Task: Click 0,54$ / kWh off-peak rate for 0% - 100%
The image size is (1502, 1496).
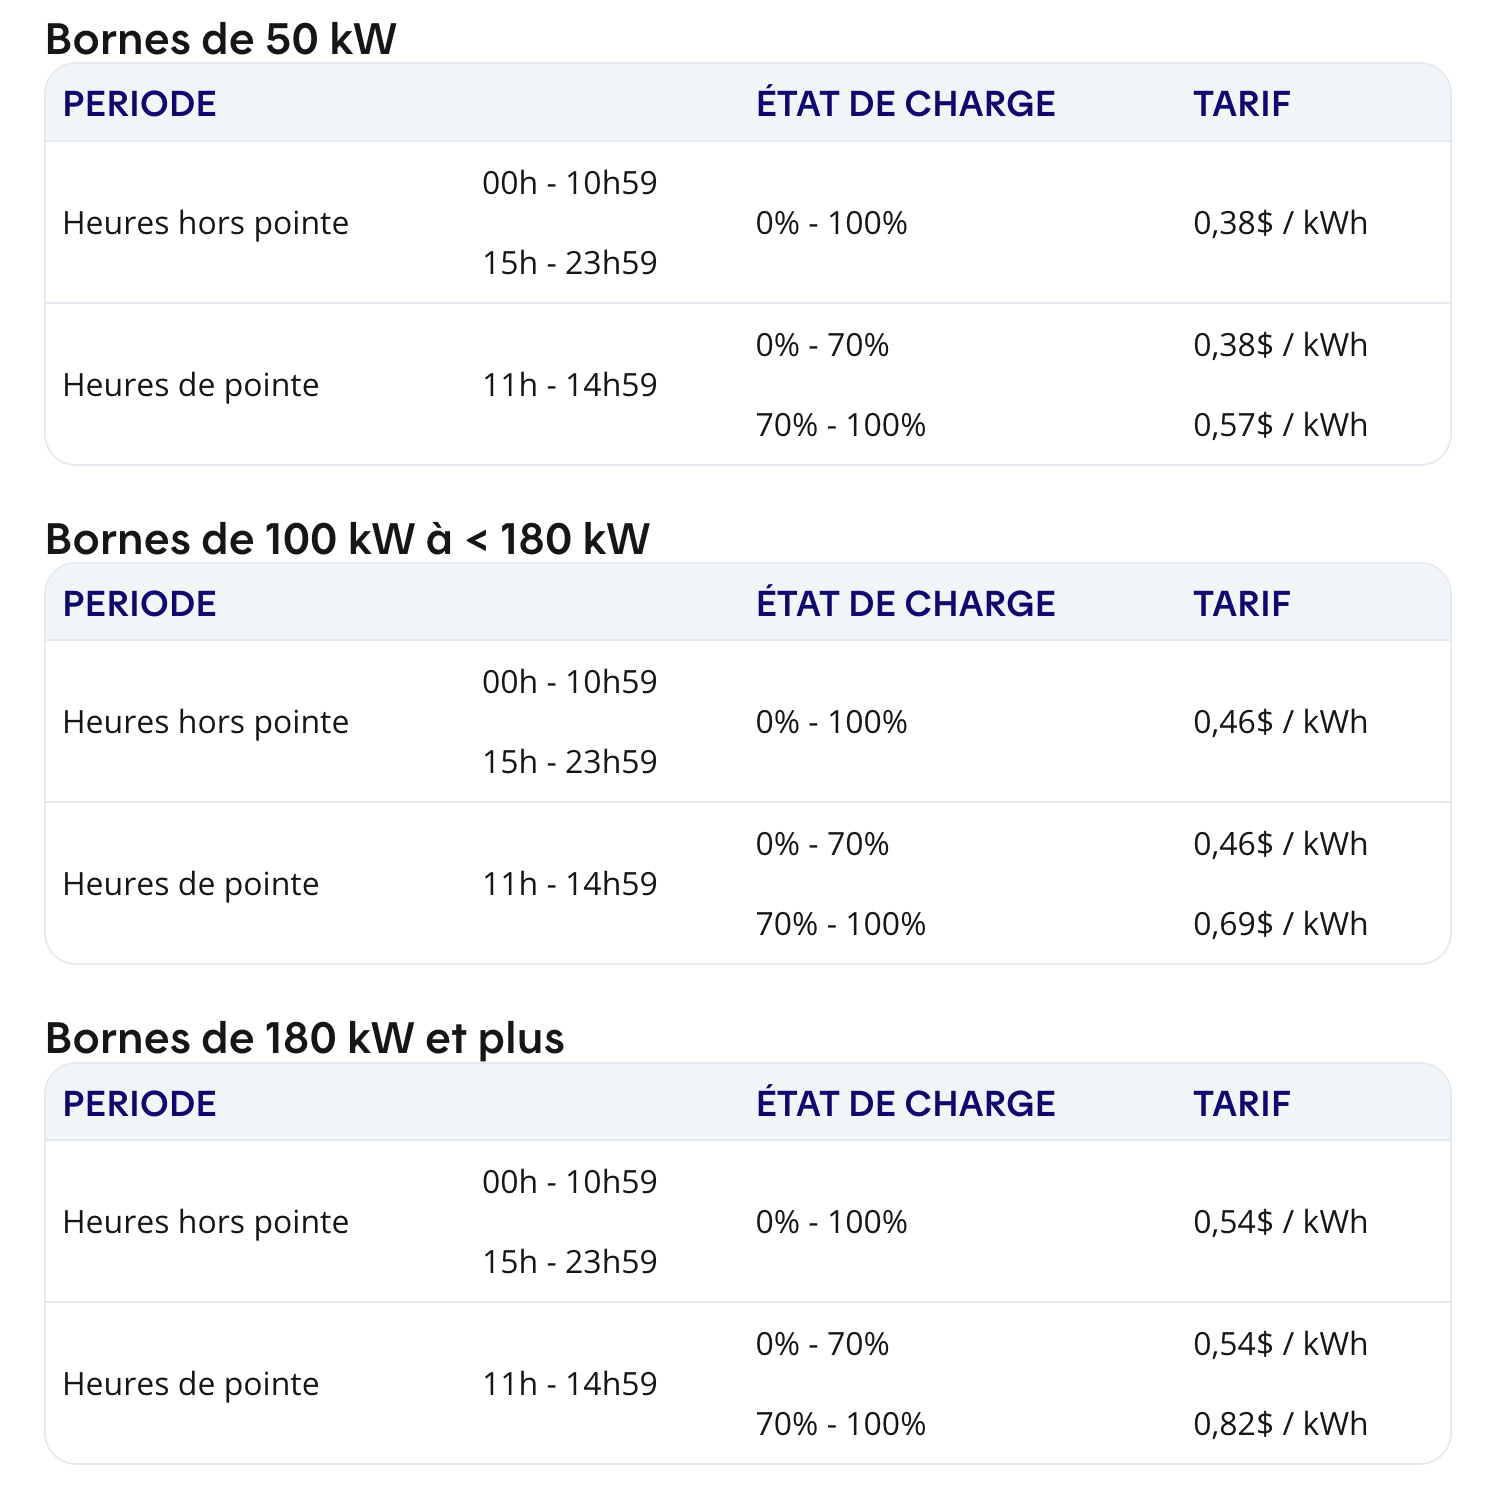Action: tap(1280, 1222)
